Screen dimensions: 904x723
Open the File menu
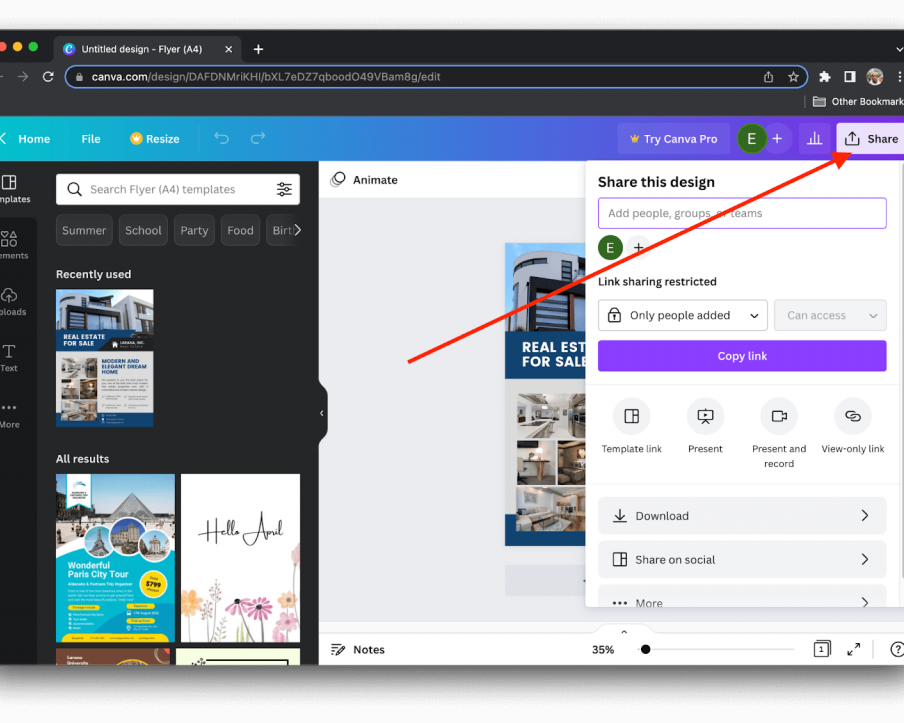(x=91, y=139)
